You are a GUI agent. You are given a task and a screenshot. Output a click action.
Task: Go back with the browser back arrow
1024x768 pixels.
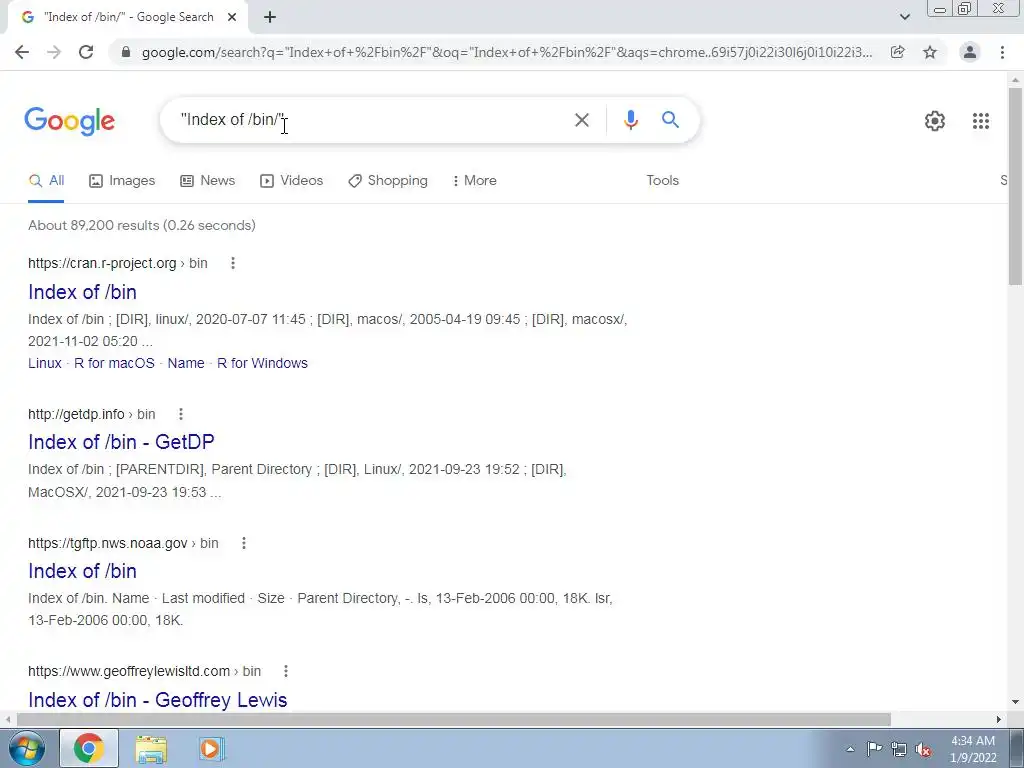(22, 52)
